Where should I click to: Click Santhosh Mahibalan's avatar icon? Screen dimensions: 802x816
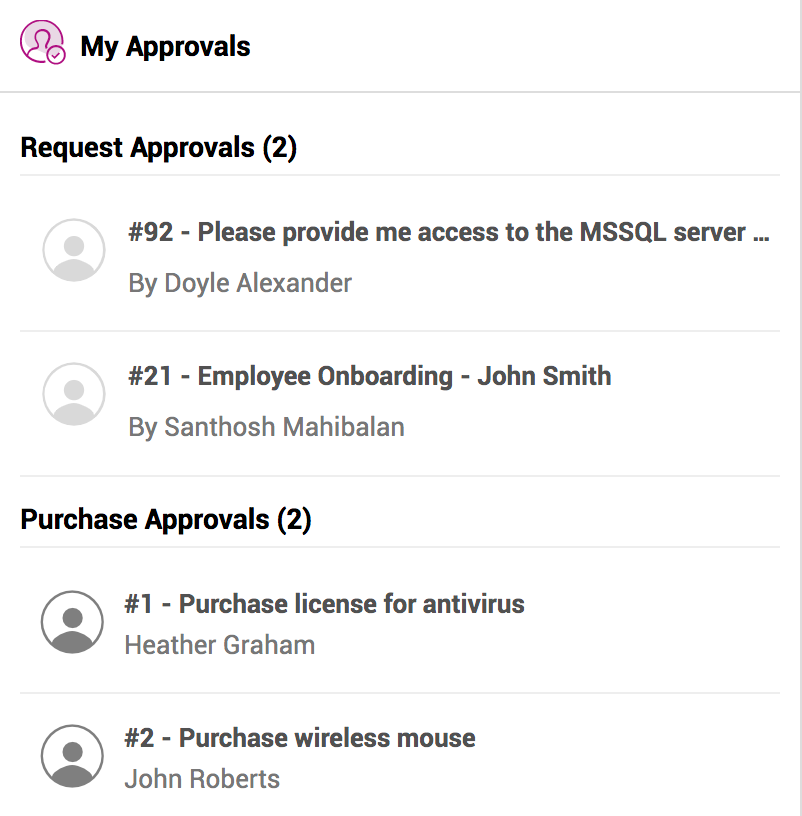pos(74,394)
